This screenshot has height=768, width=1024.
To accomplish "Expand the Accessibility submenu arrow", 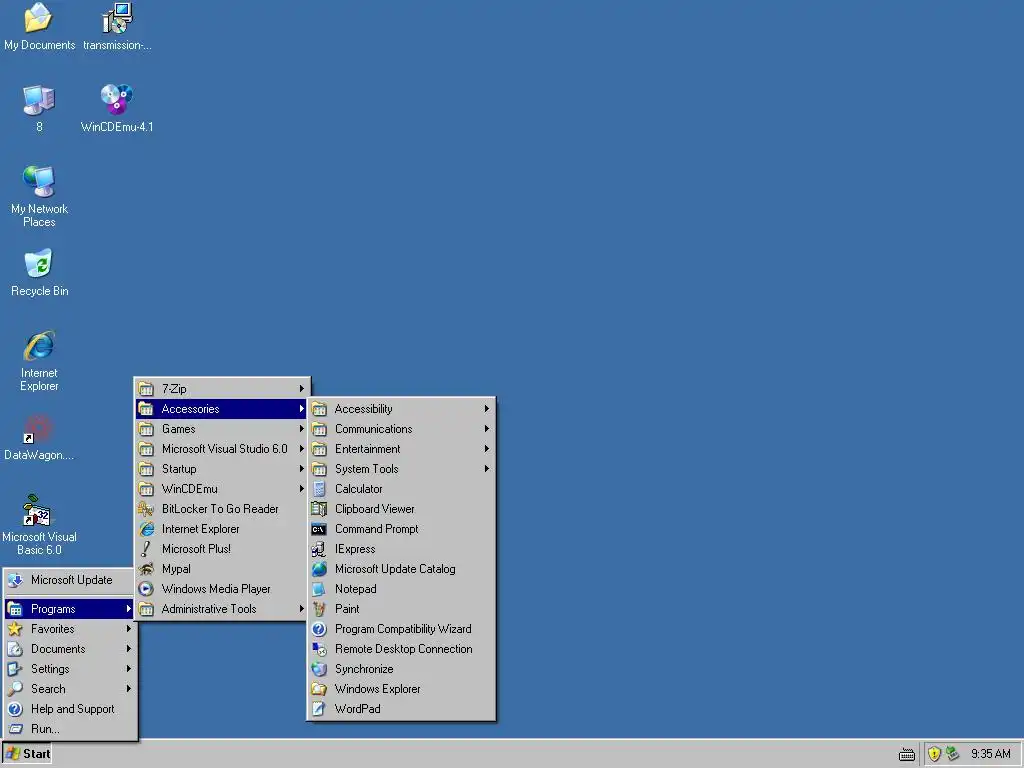I will [x=487, y=409].
